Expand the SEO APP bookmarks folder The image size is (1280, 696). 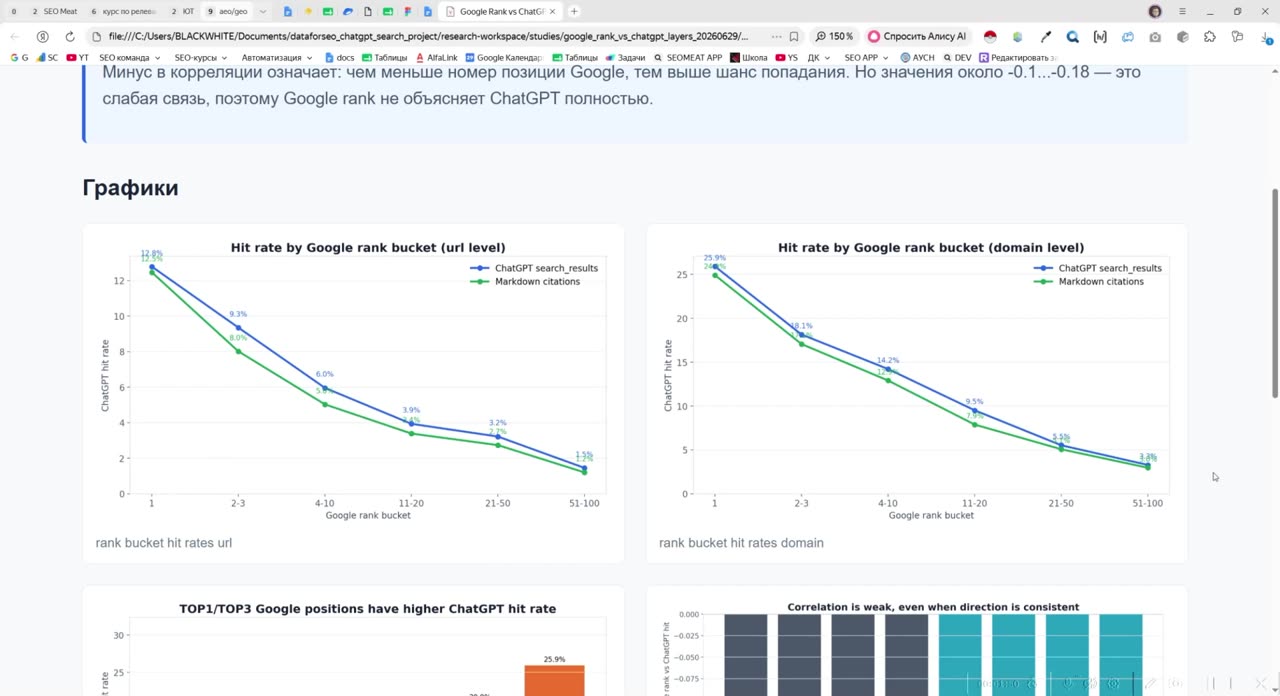click(866, 58)
